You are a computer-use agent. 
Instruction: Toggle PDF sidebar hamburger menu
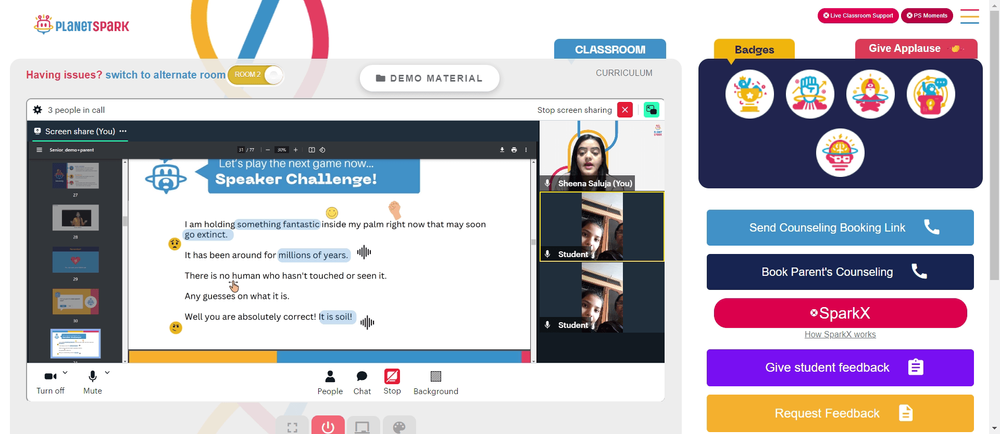(40, 150)
